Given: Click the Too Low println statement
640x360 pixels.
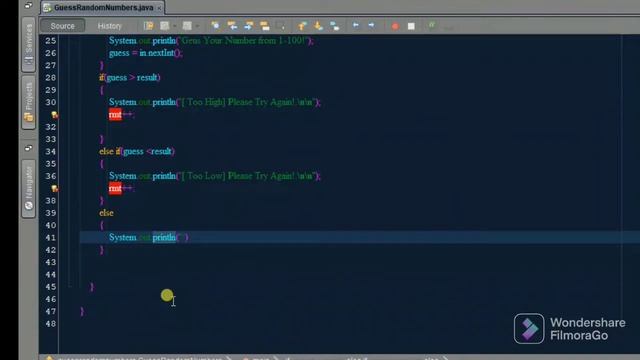Looking at the screenshot, I should [215, 176].
